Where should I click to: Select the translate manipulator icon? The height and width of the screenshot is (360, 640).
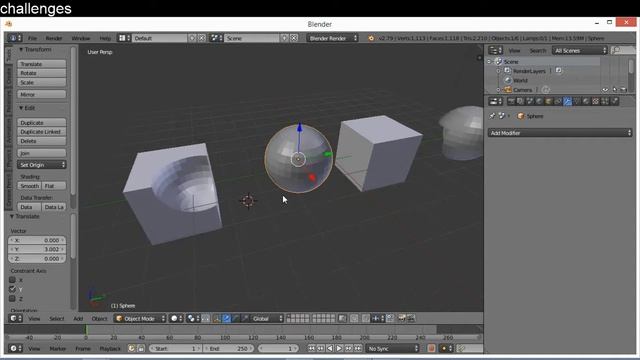click(227, 318)
